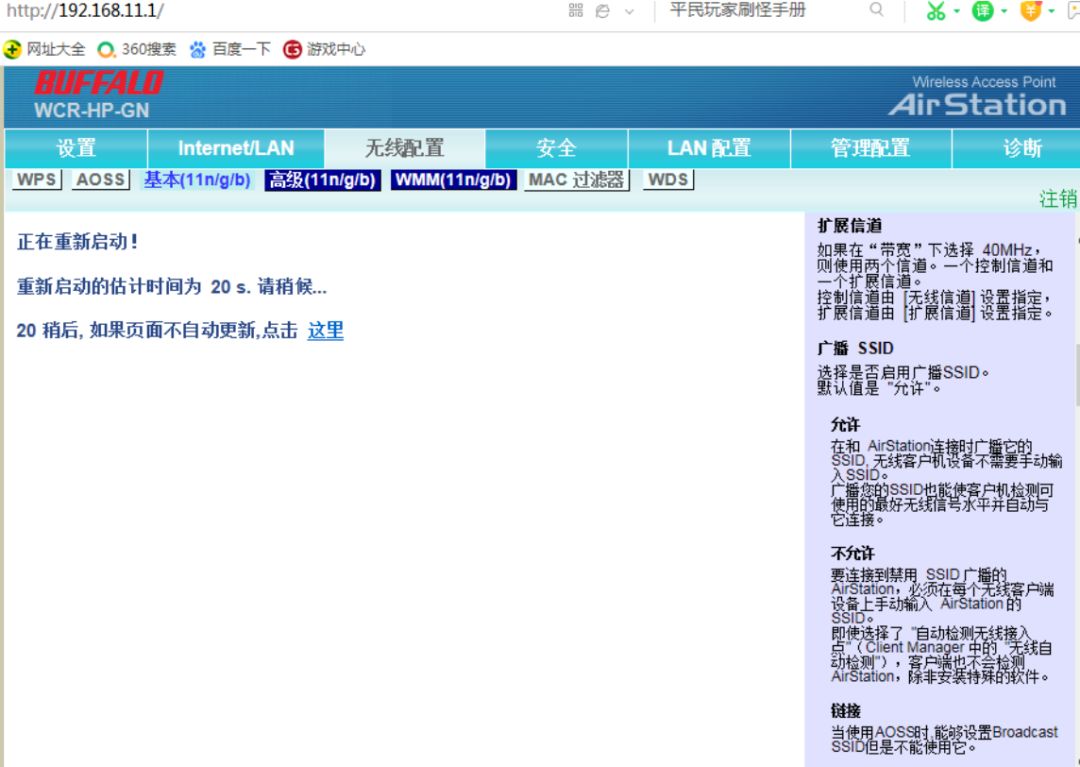Open the translate icon in the toolbar
Image resolution: width=1080 pixels, height=767 pixels.
(981, 12)
